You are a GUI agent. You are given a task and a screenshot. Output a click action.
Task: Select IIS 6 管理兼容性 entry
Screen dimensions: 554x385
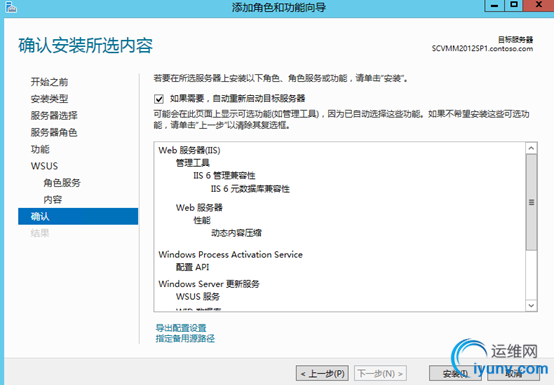tap(224, 176)
